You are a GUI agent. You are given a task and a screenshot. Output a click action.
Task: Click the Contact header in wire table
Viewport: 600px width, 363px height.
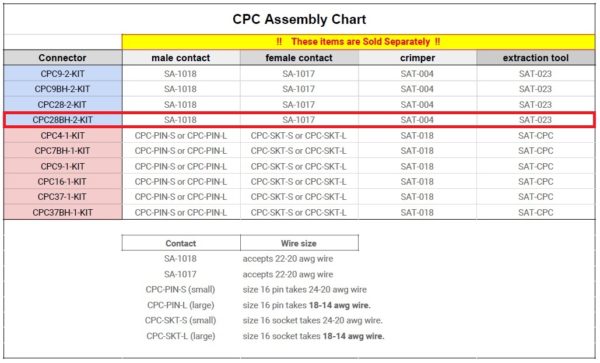click(181, 243)
